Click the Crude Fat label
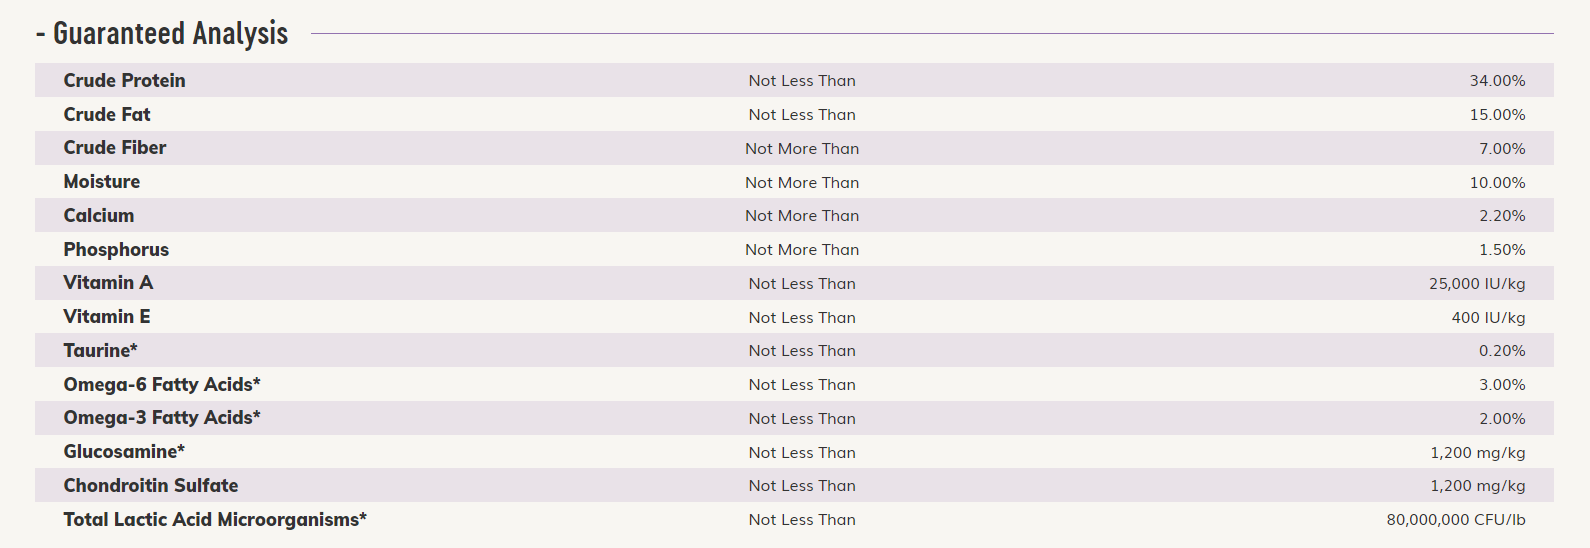1590x548 pixels. 107,115
